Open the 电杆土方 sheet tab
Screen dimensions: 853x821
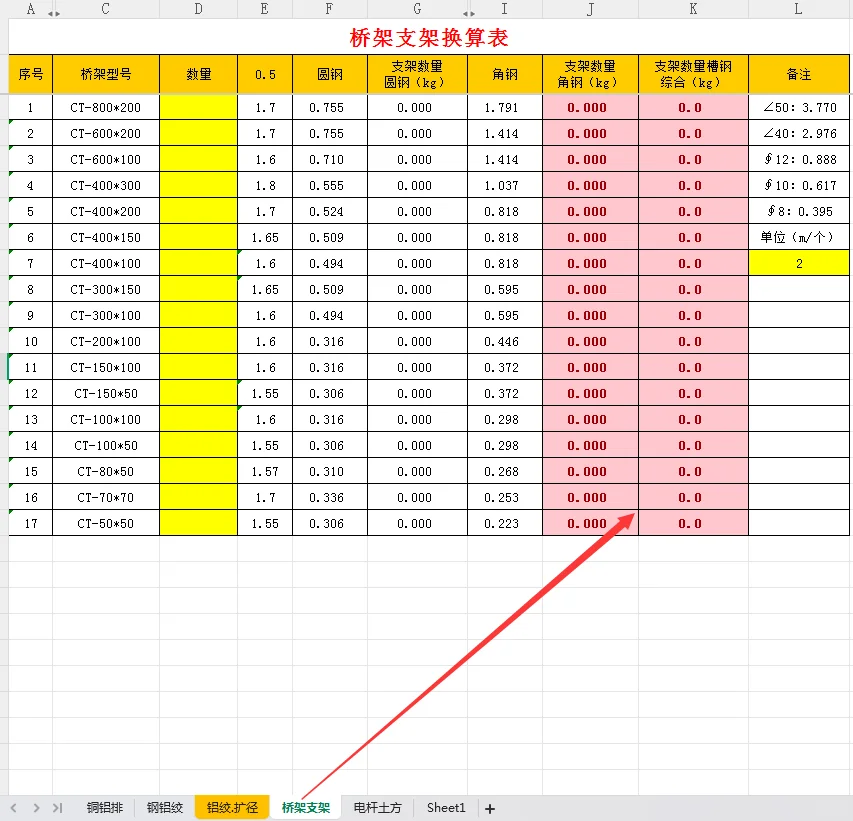click(x=376, y=807)
